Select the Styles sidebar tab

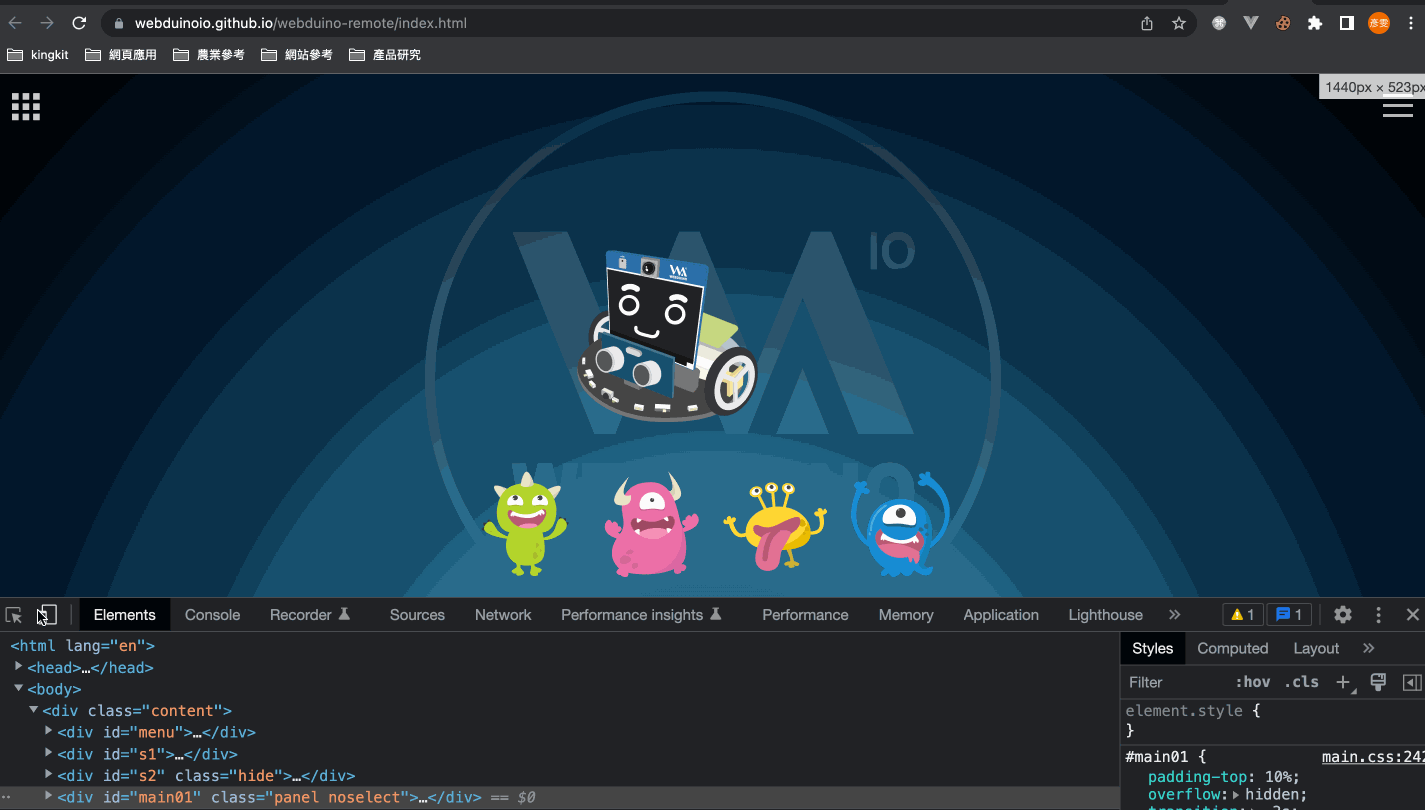(1152, 648)
